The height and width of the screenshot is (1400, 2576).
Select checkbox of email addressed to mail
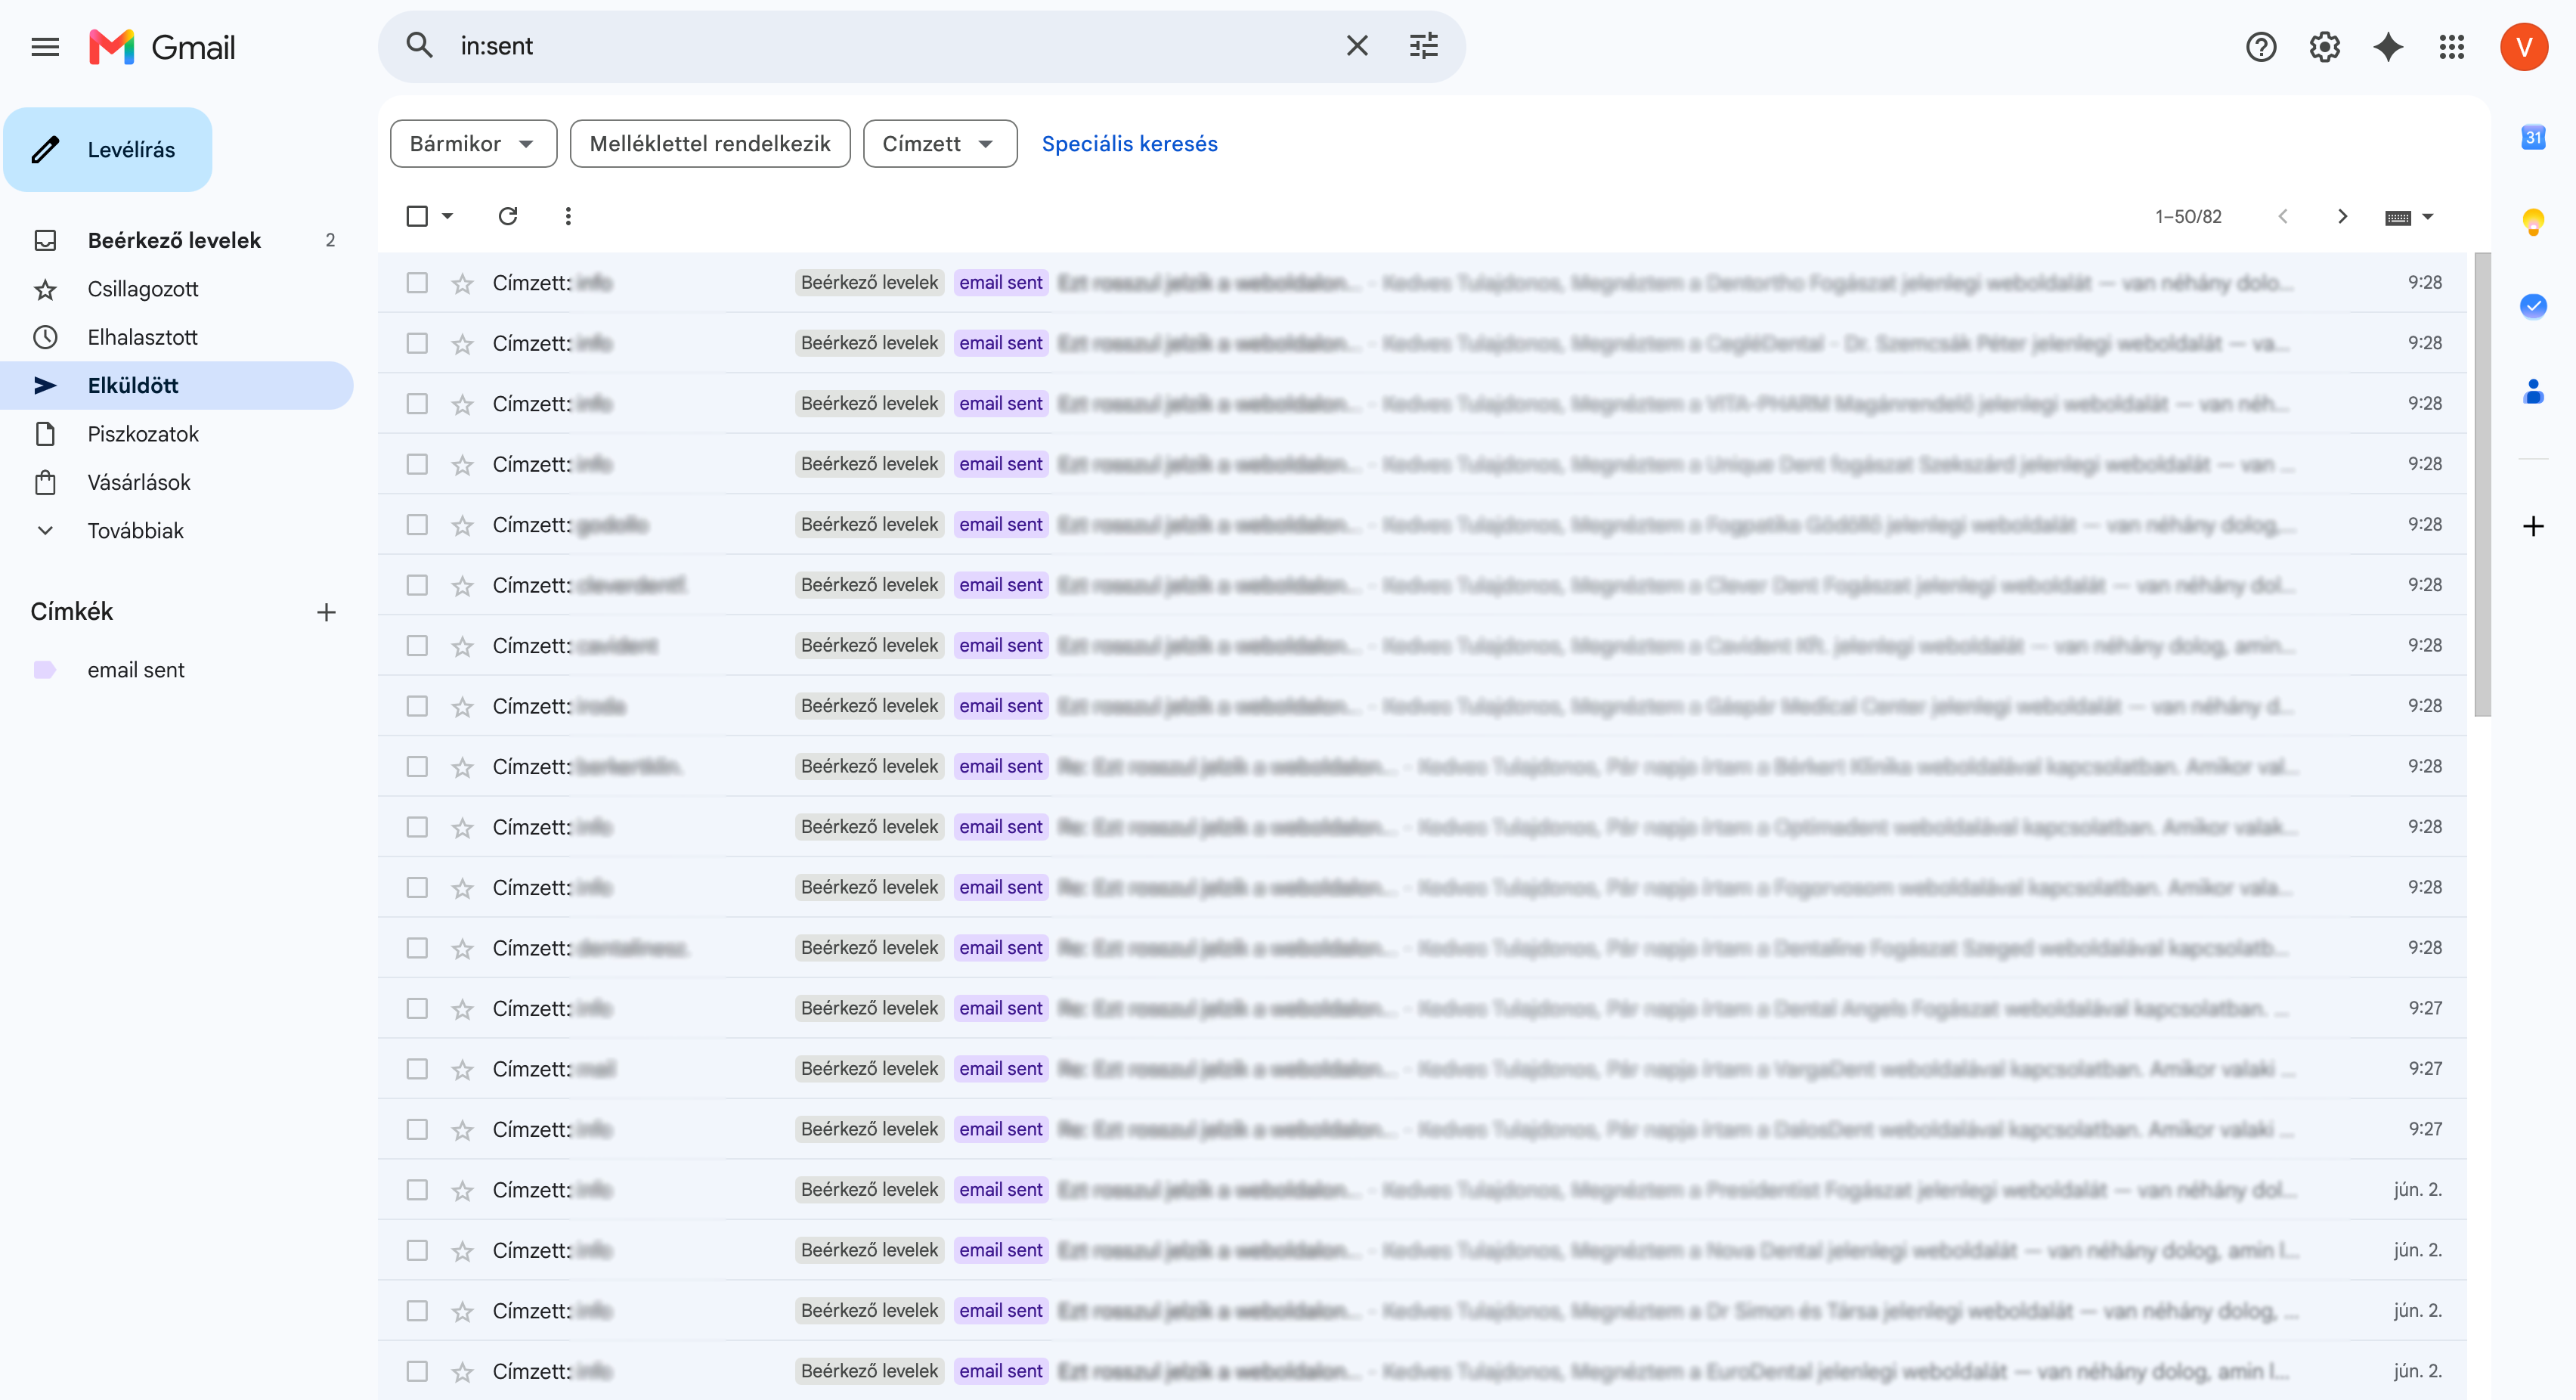click(x=417, y=1069)
